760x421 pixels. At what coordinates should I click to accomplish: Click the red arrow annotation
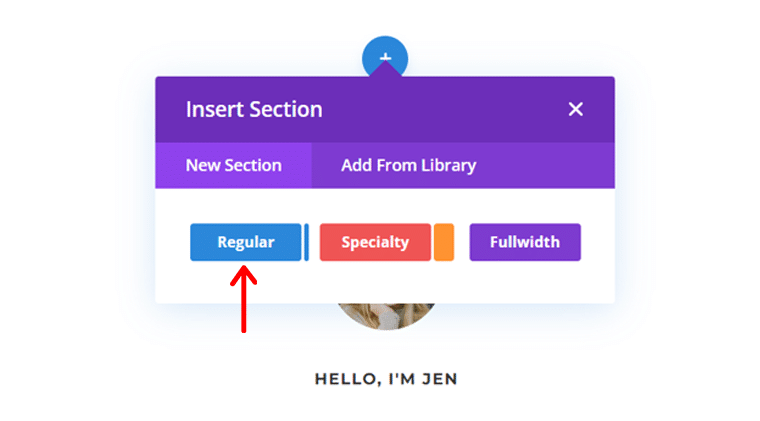[243, 299]
